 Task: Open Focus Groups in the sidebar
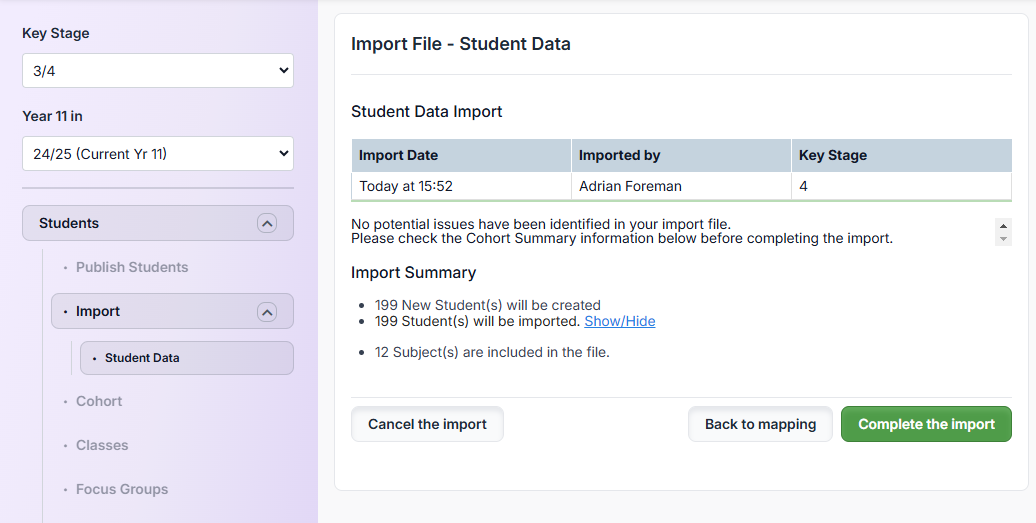pyautogui.click(x=122, y=489)
